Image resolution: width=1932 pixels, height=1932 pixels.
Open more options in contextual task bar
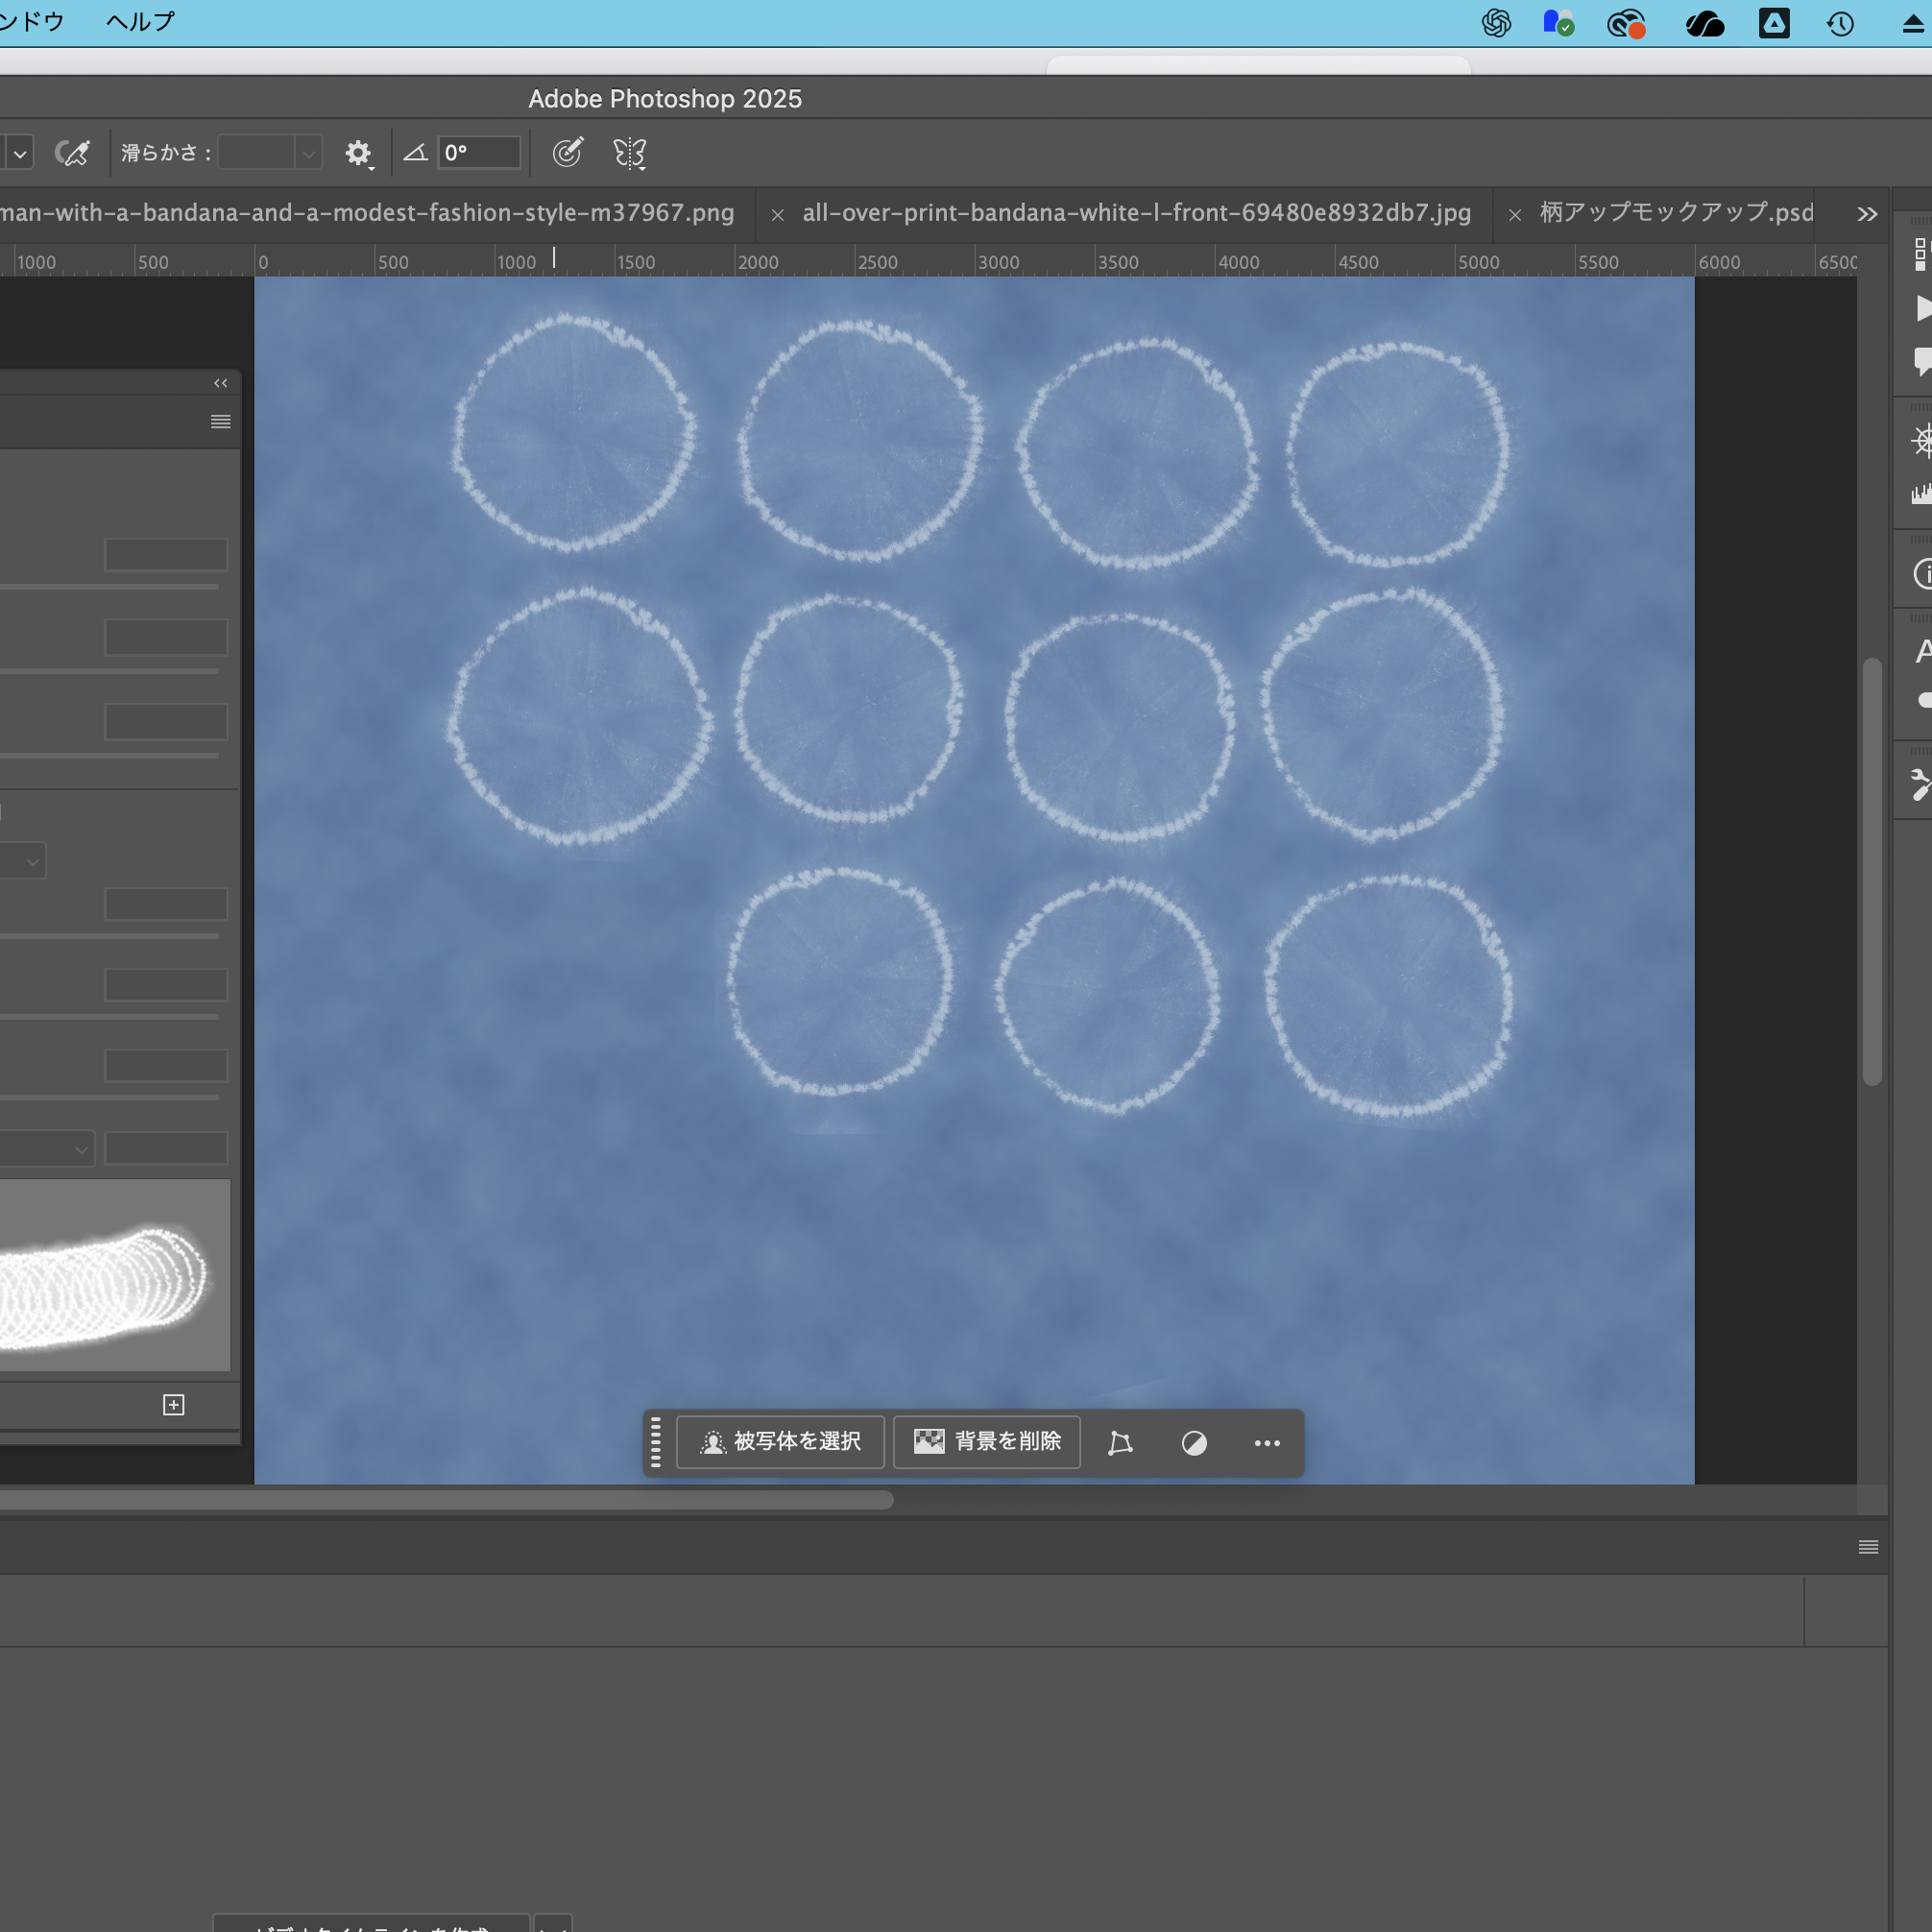click(1267, 1443)
